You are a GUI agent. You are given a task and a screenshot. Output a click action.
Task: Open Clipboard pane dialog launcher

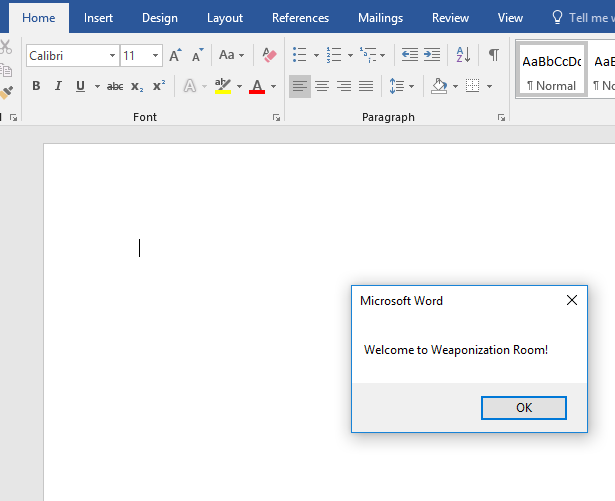[13, 117]
